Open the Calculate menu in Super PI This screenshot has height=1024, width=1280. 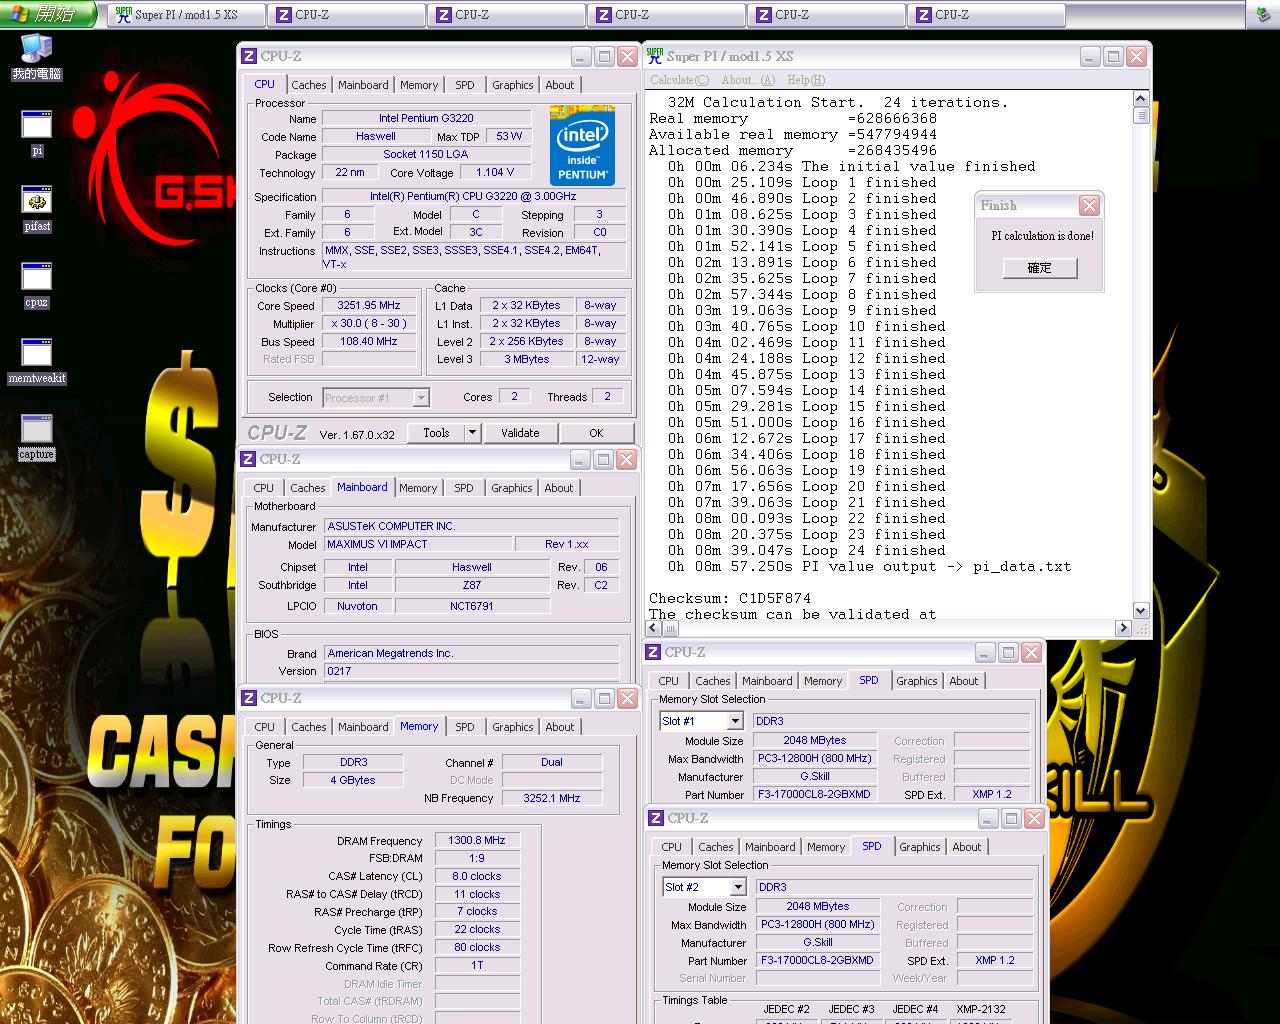pos(679,80)
